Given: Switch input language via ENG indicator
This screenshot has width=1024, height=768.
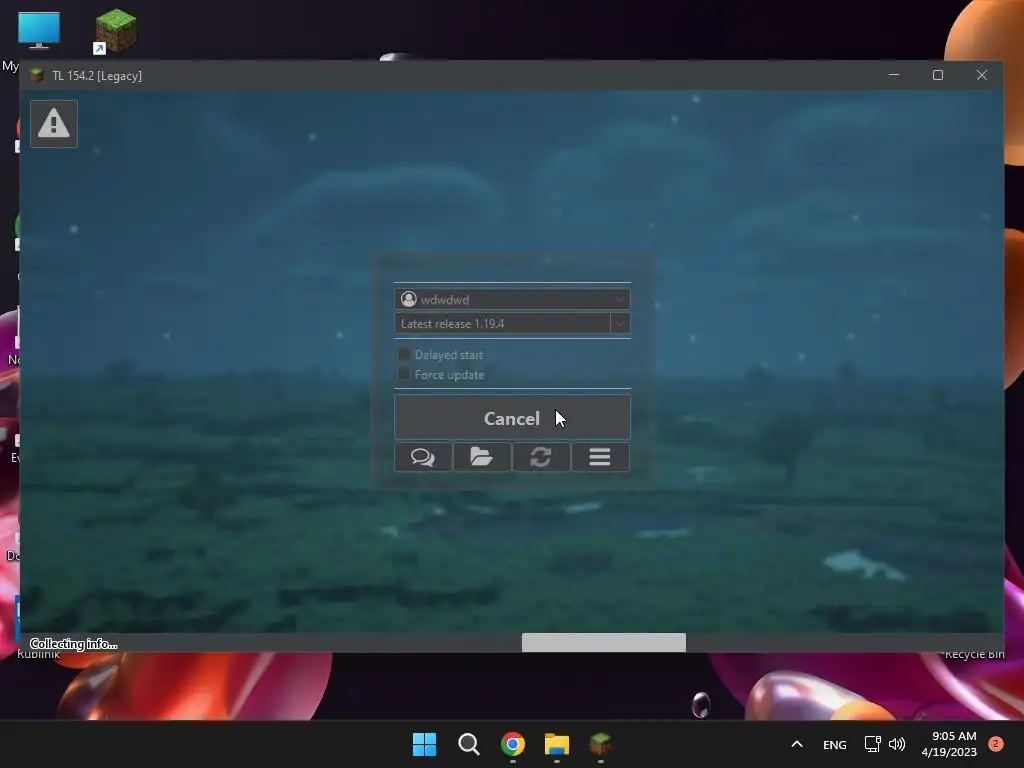Looking at the screenshot, I should (x=835, y=744).
